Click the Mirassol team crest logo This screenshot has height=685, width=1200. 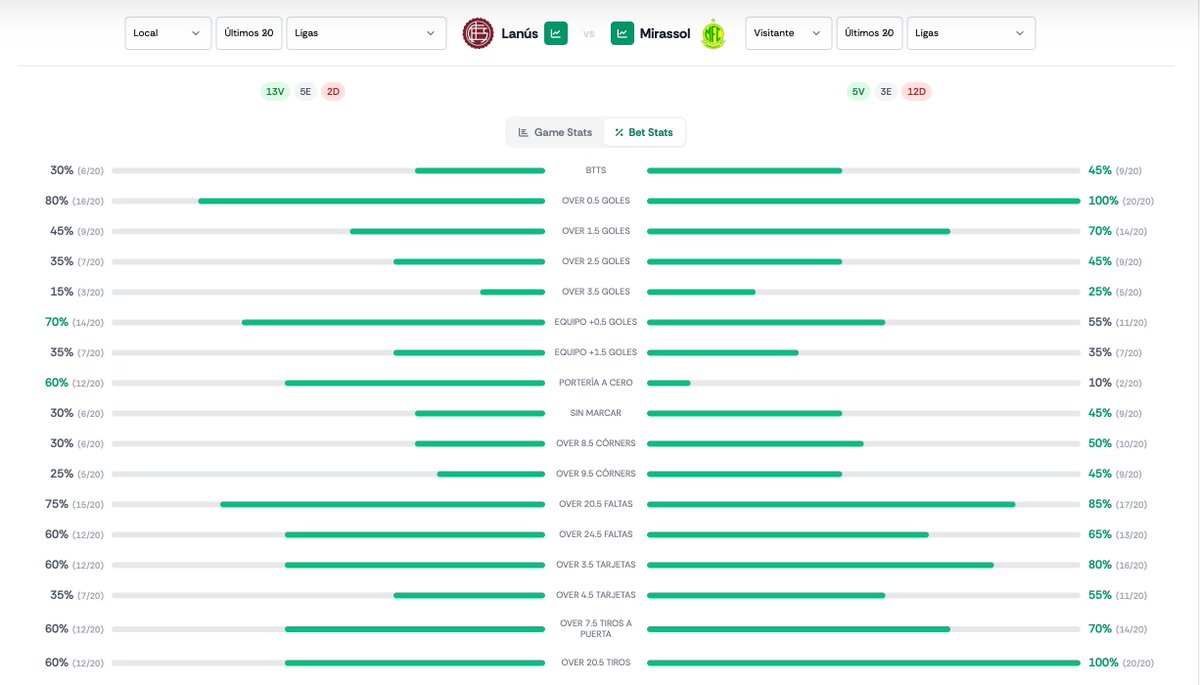[x=713, y=33]
